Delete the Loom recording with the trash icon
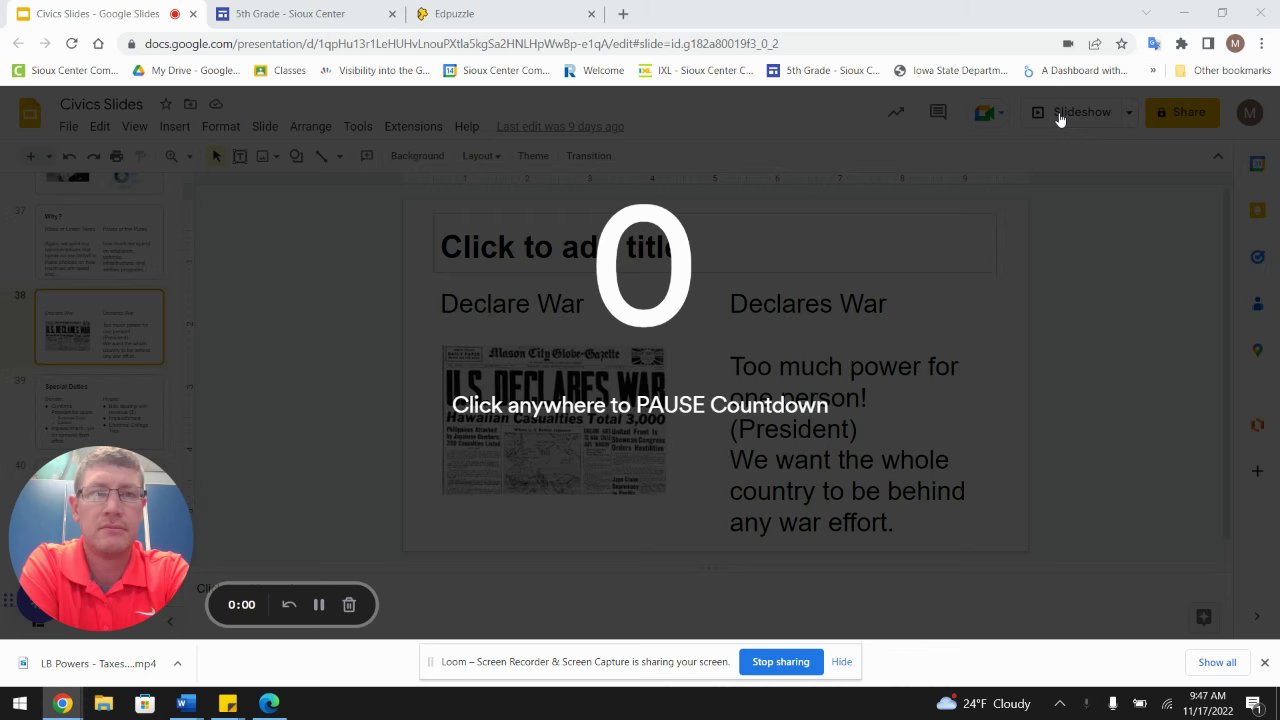Screen dimensions: 1280x720 click(x=349, y=605)
